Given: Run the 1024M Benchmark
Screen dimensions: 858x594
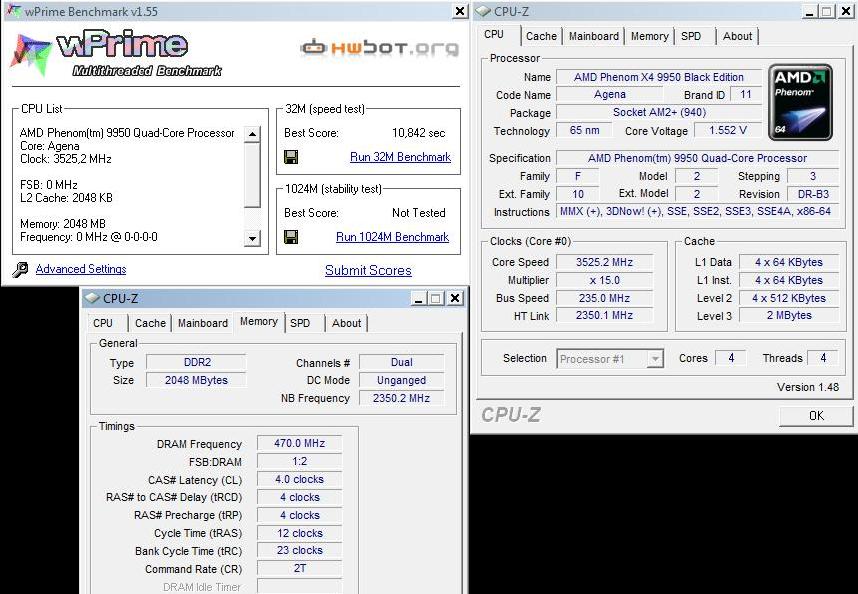Looking at the screenshot, I should tap(392, 237).
